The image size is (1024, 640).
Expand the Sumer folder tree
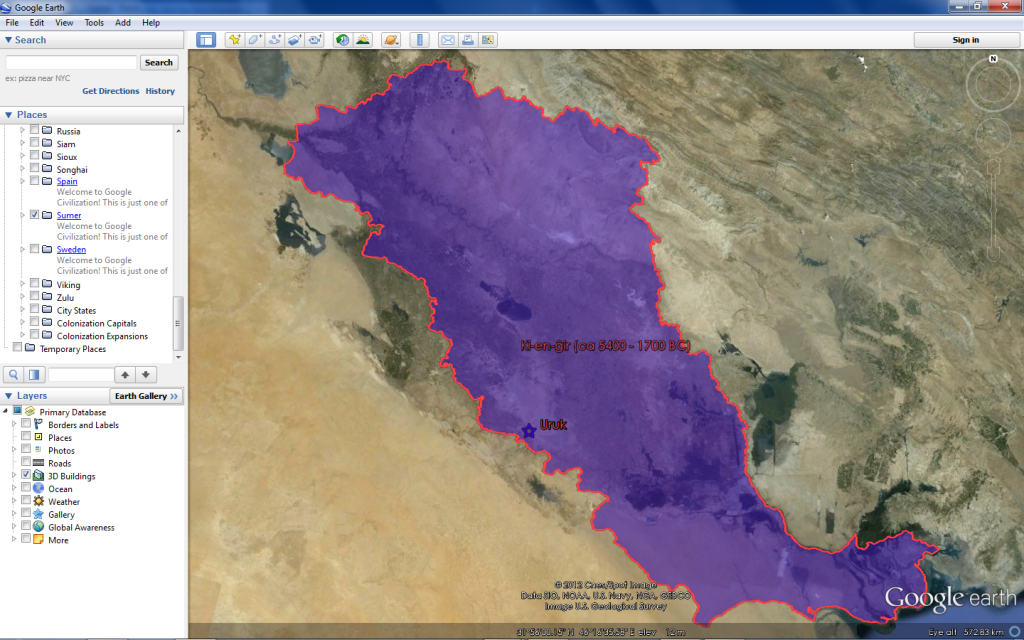point(23,215)
